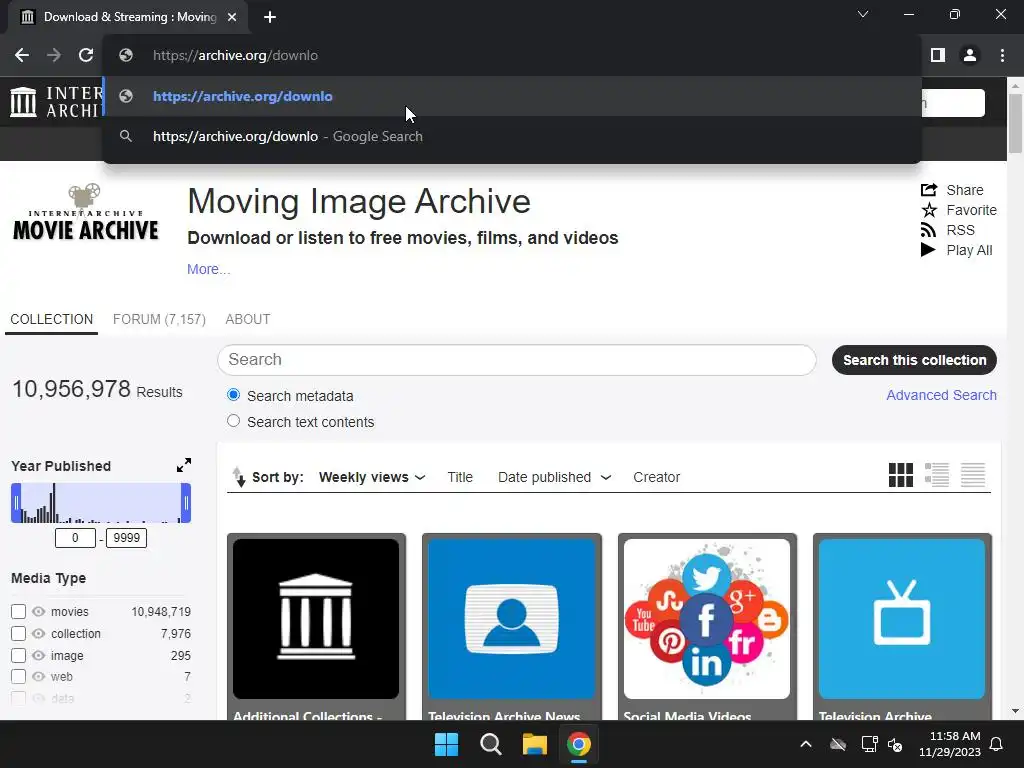Viewport: 1024px width, 768px height.
Task: Click the collection Search input field
Action: coord(517,360)
